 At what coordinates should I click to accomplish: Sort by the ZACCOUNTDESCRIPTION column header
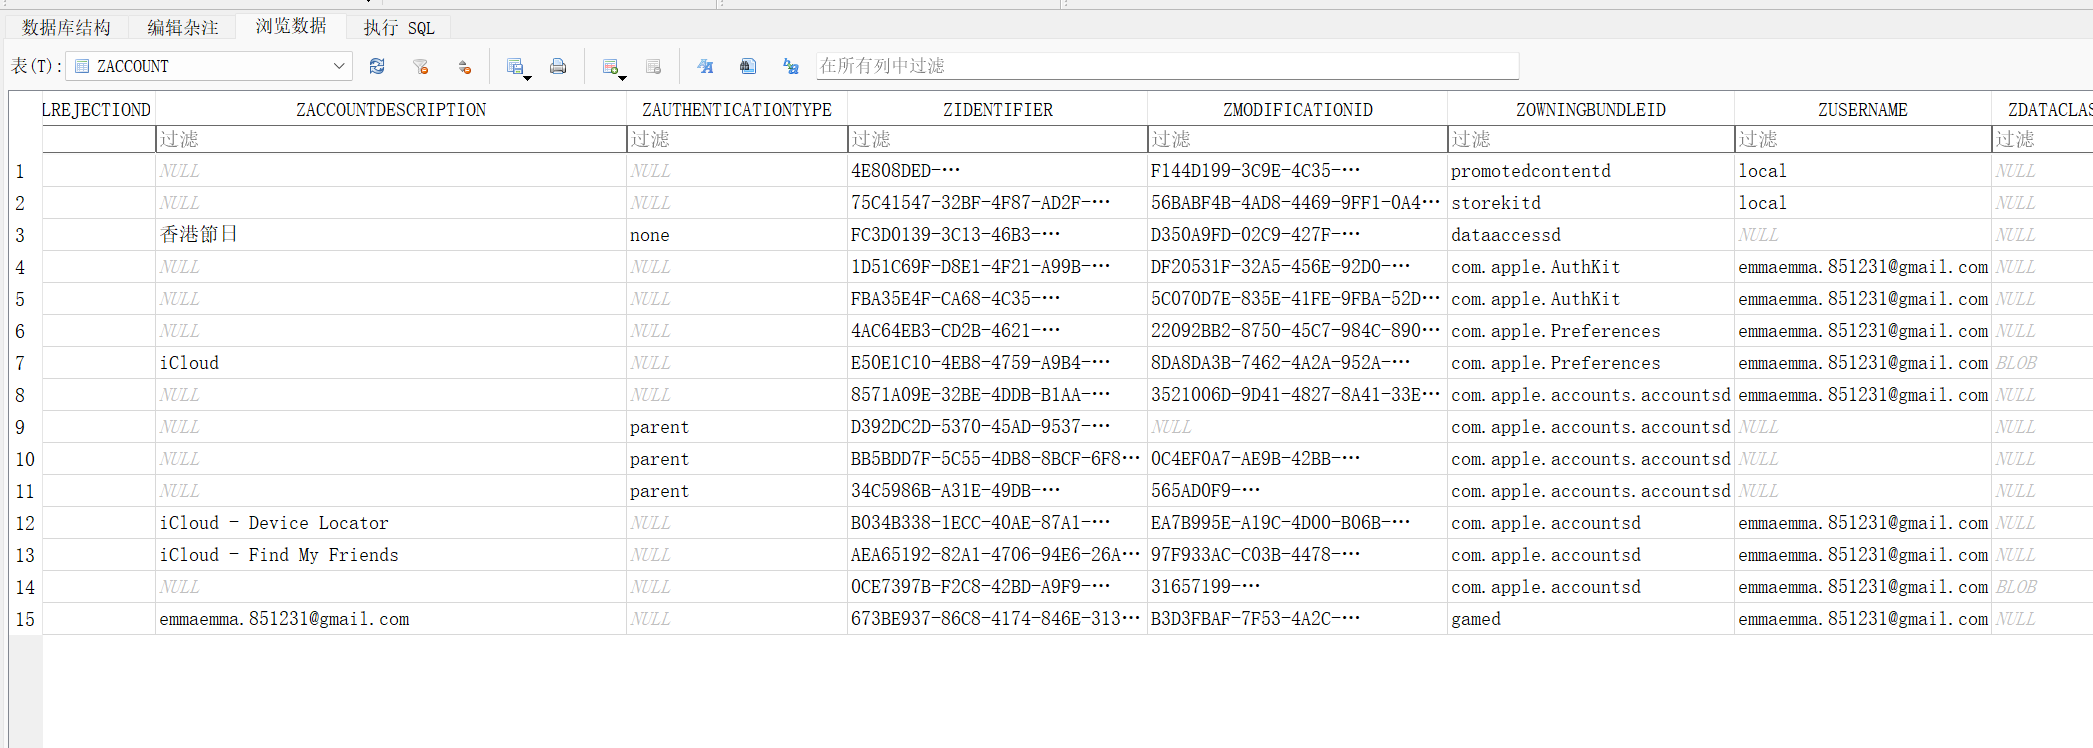click(x=391, y=109)
